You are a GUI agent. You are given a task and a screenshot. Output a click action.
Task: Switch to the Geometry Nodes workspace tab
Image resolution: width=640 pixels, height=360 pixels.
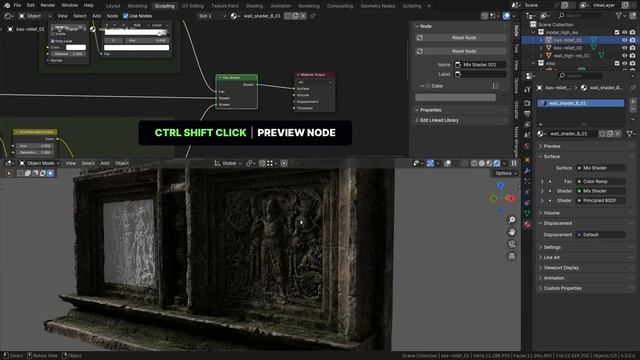pos(378,6)
